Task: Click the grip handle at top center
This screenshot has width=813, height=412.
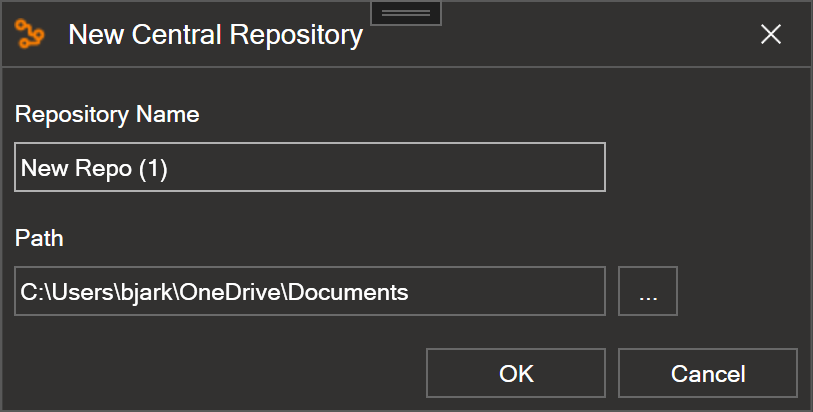Action: click(x=406, y=13)
